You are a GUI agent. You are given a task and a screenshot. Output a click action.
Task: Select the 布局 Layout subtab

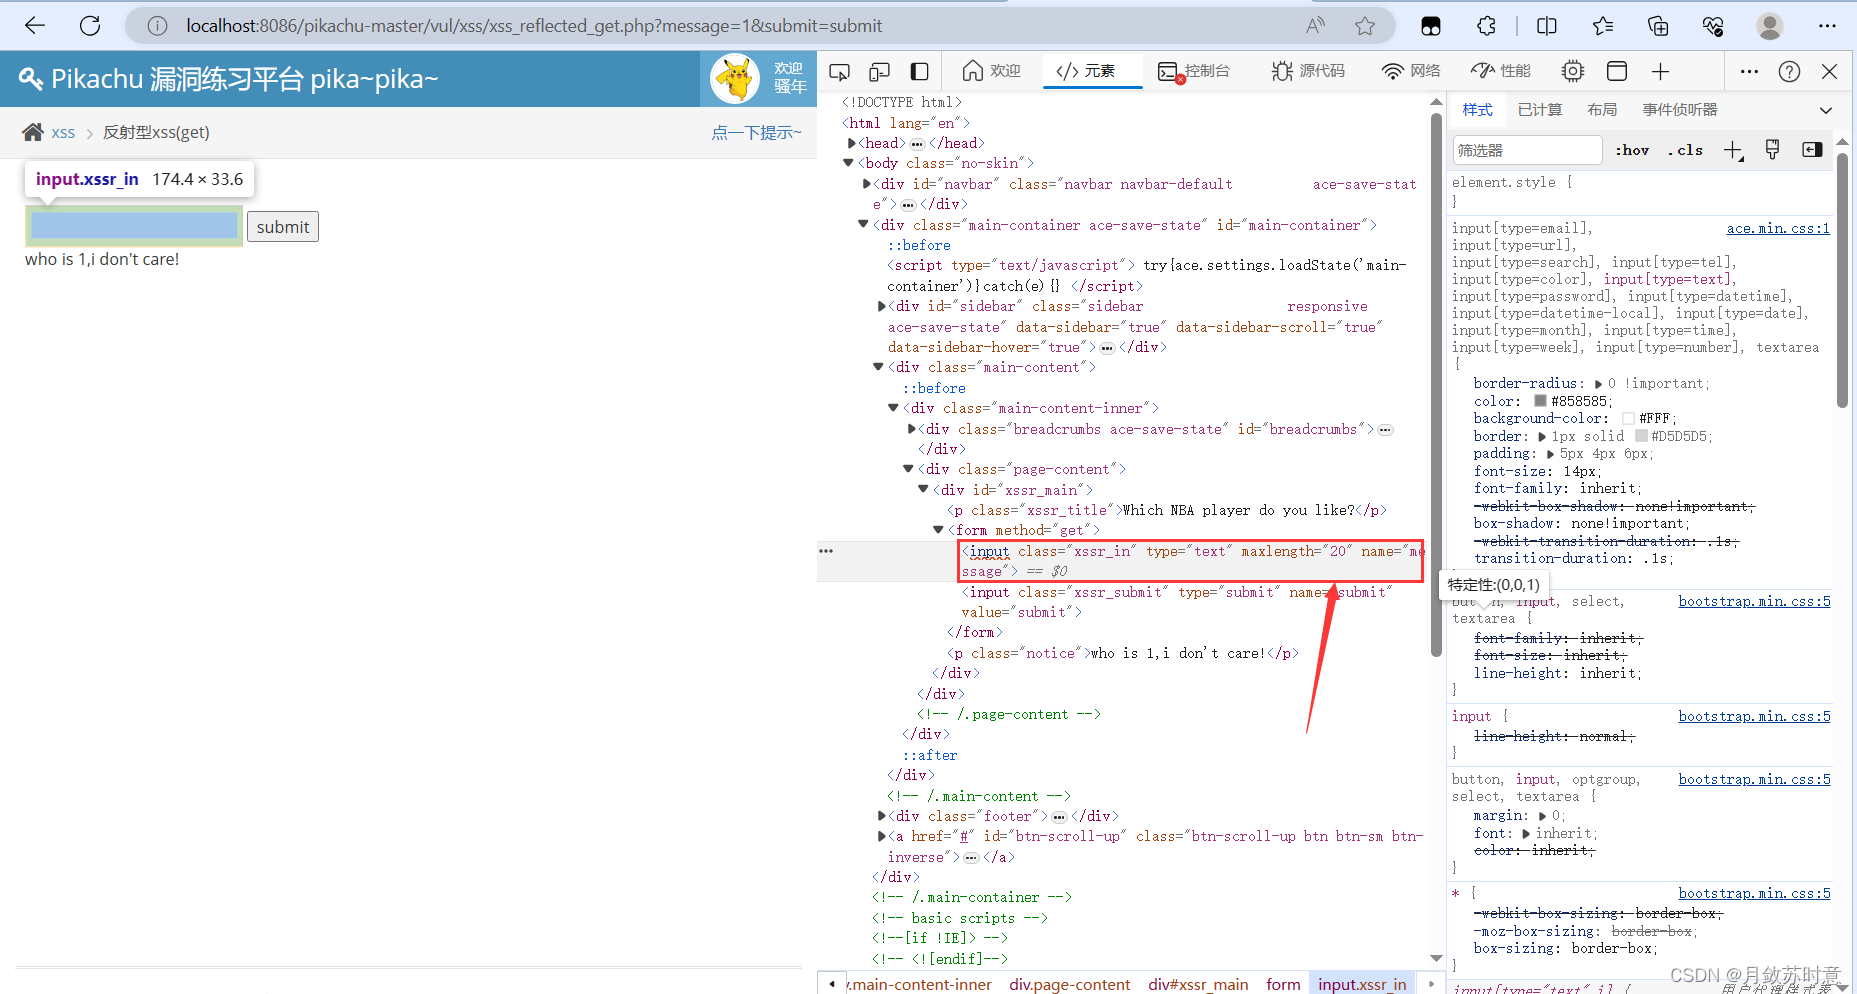(1602, 110)
